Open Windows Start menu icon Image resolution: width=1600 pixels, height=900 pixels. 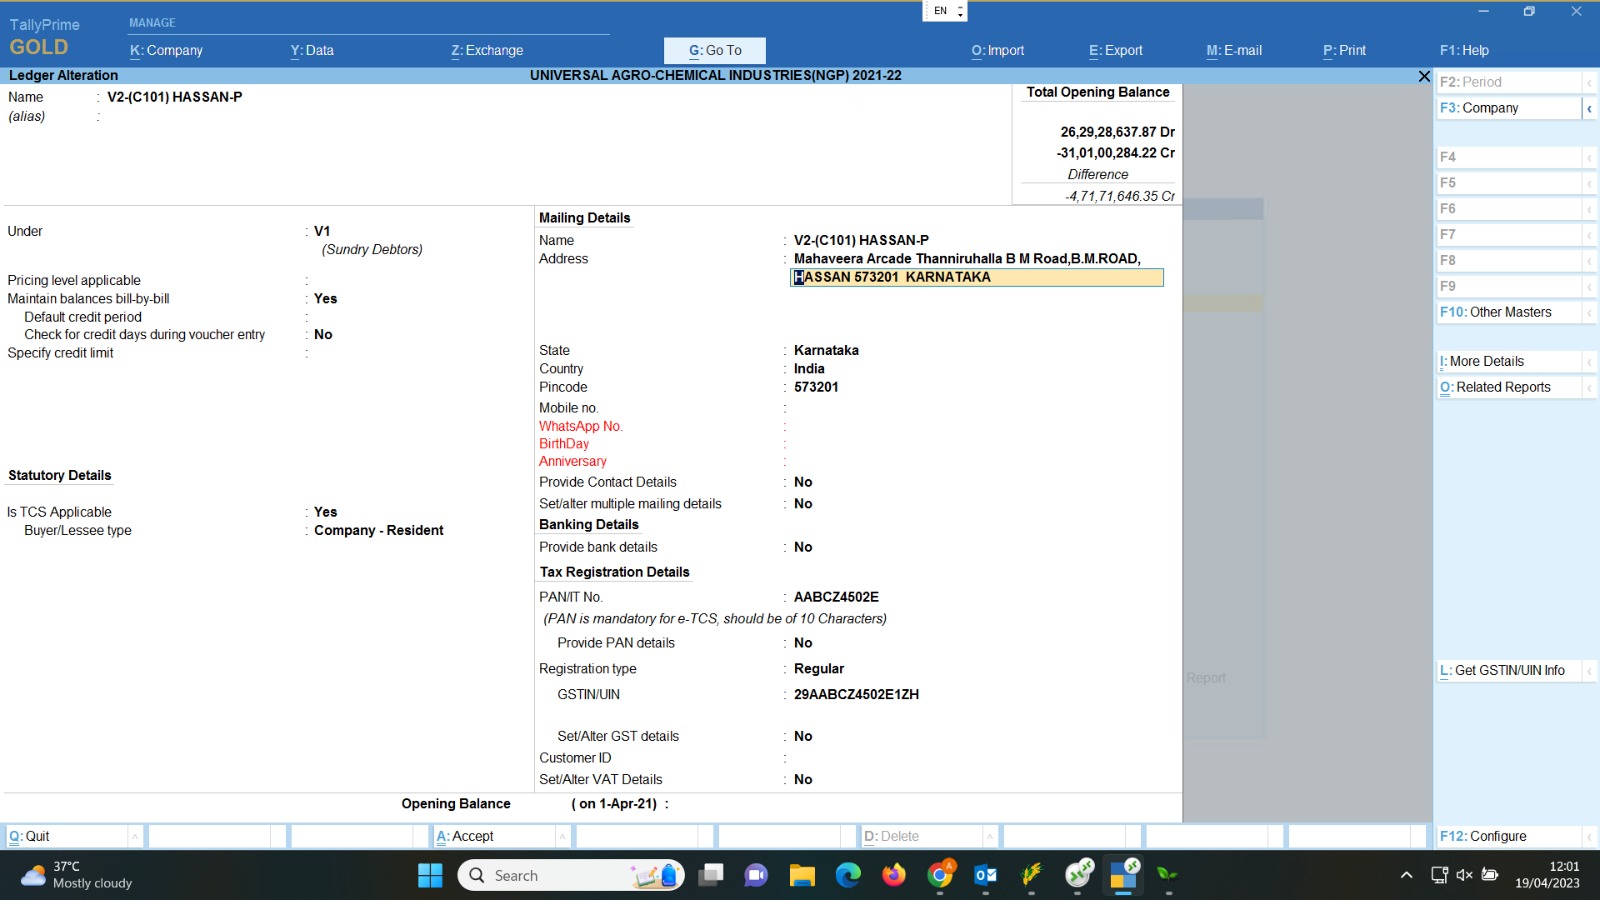(x=430, y=875)
